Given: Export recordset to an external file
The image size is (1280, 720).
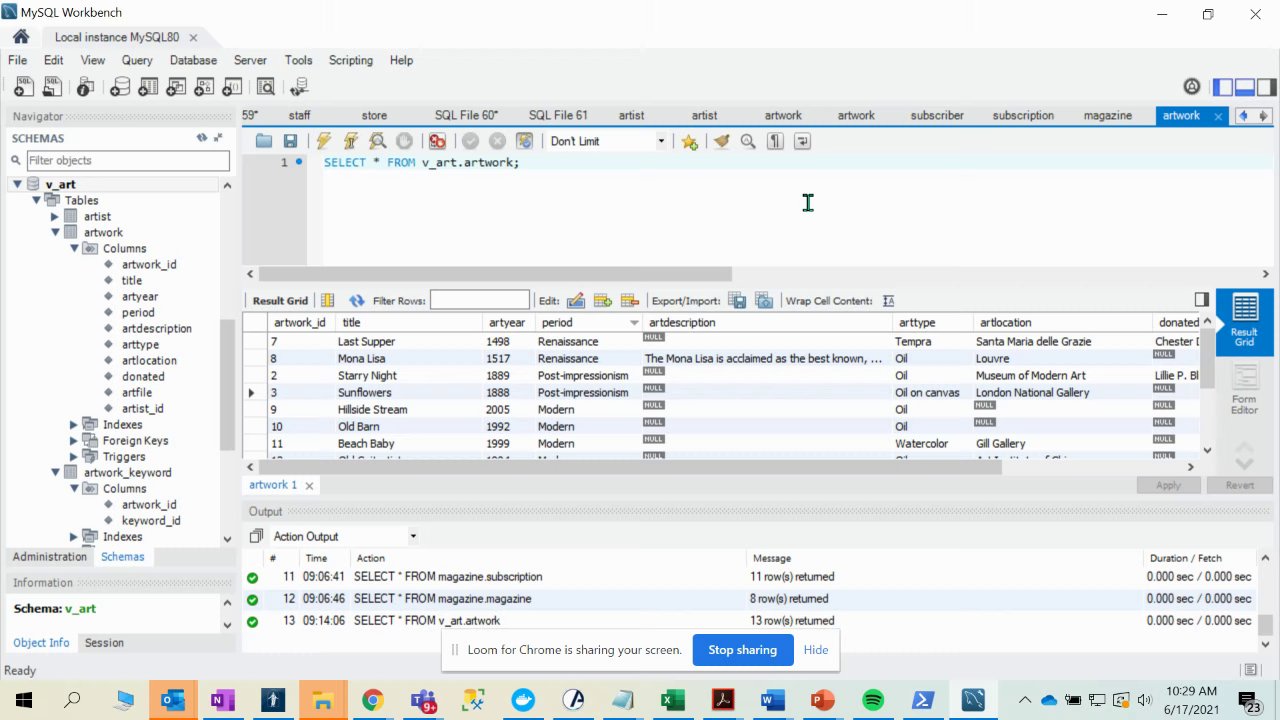Looking at the screenshot, I should [737, 300].
